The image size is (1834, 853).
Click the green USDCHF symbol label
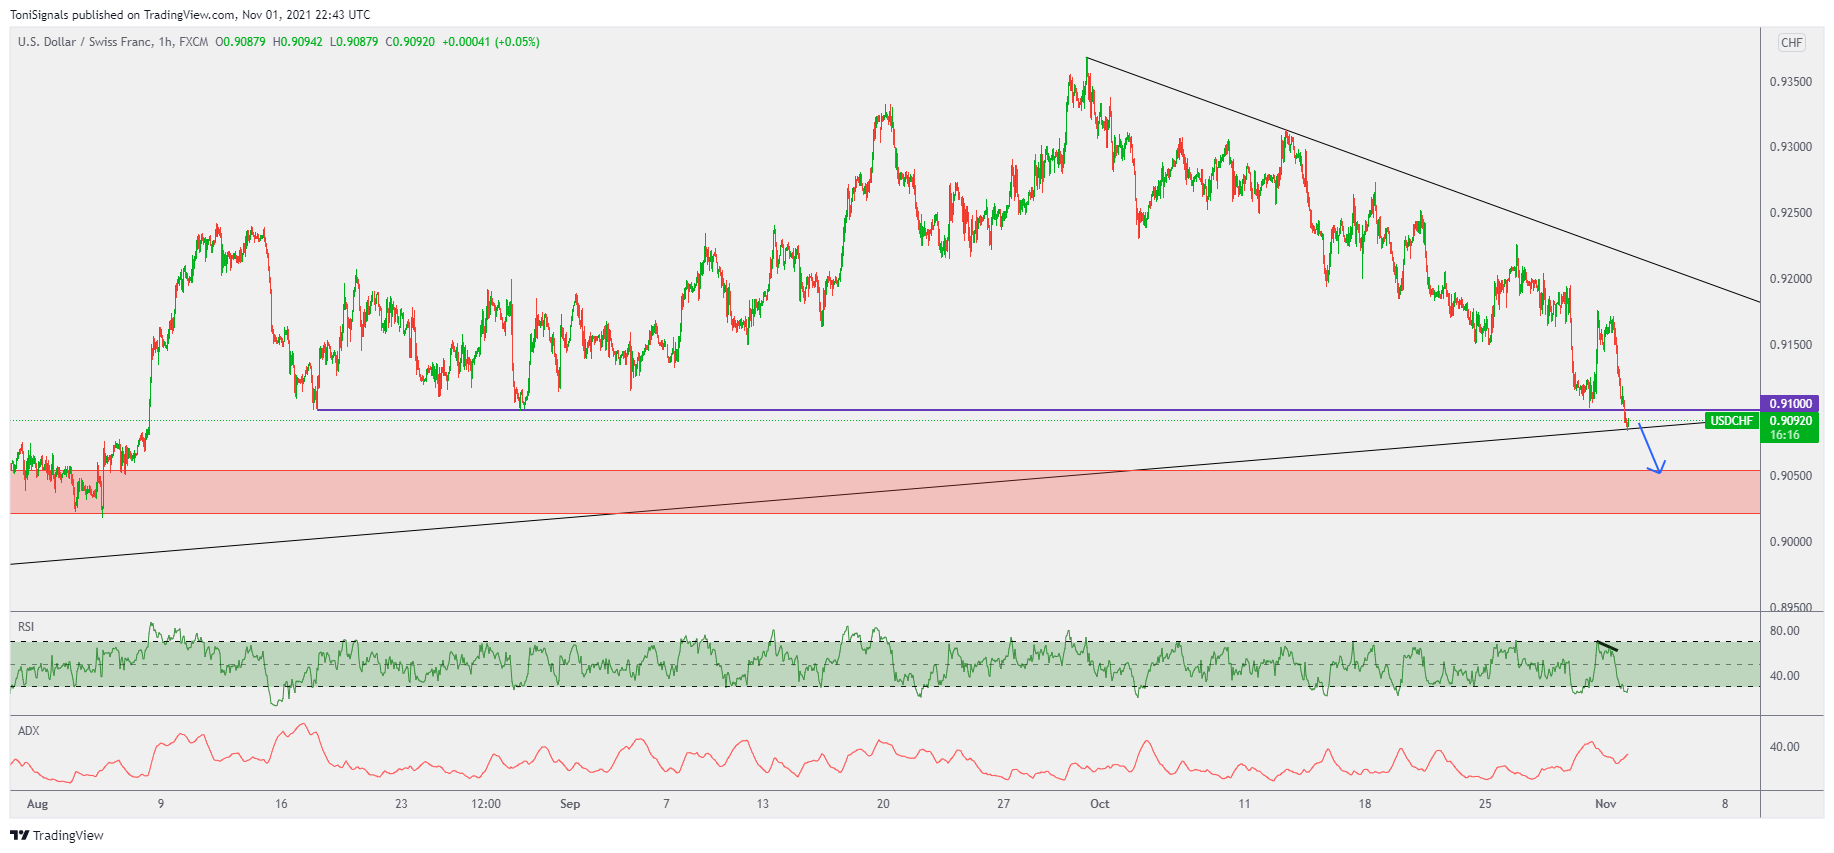1731,421
